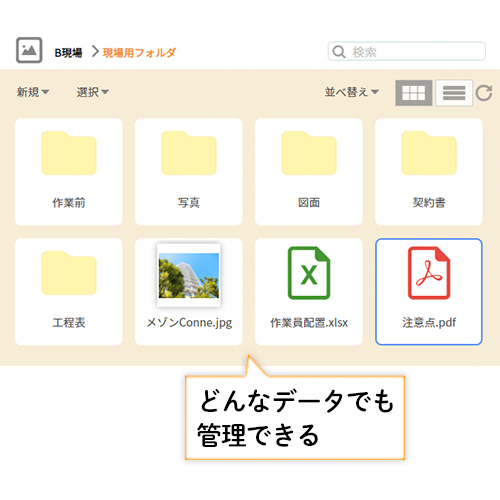Open the 現場用フォルダ breadcrumb
Viewport: 500px width, 500px height.
tap(139, 53)
